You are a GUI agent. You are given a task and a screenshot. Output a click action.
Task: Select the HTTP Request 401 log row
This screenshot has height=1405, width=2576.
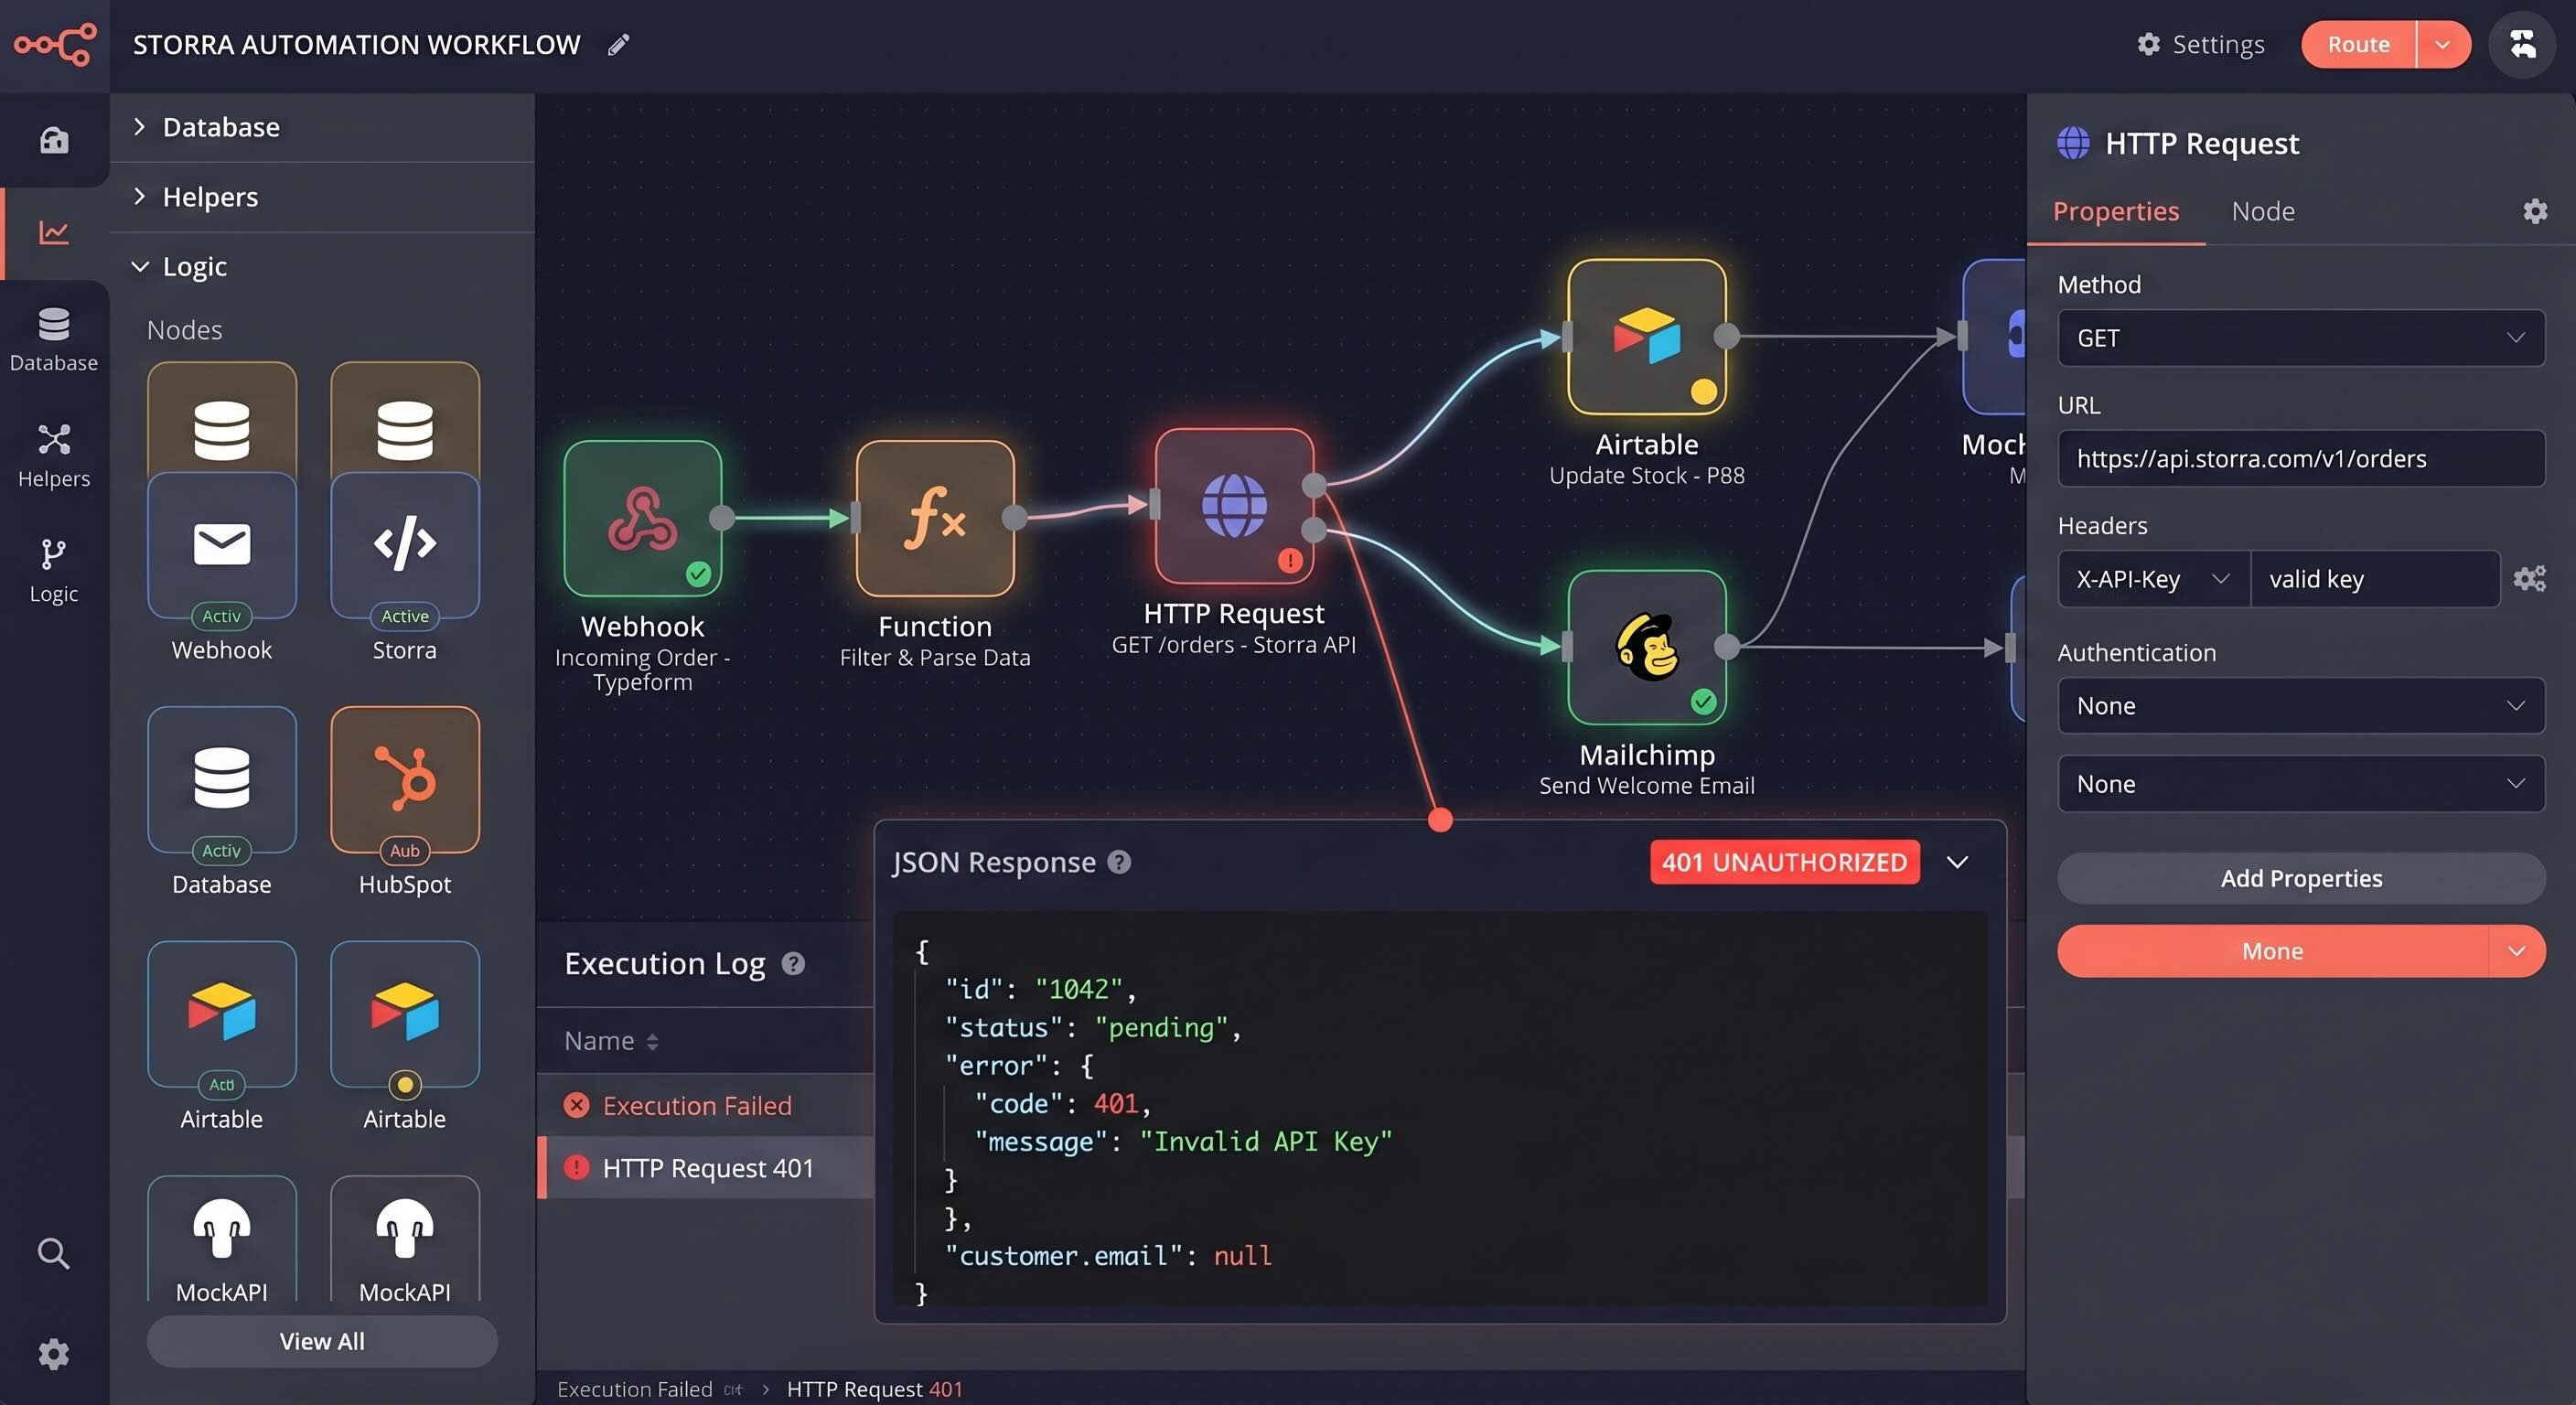706,1168
